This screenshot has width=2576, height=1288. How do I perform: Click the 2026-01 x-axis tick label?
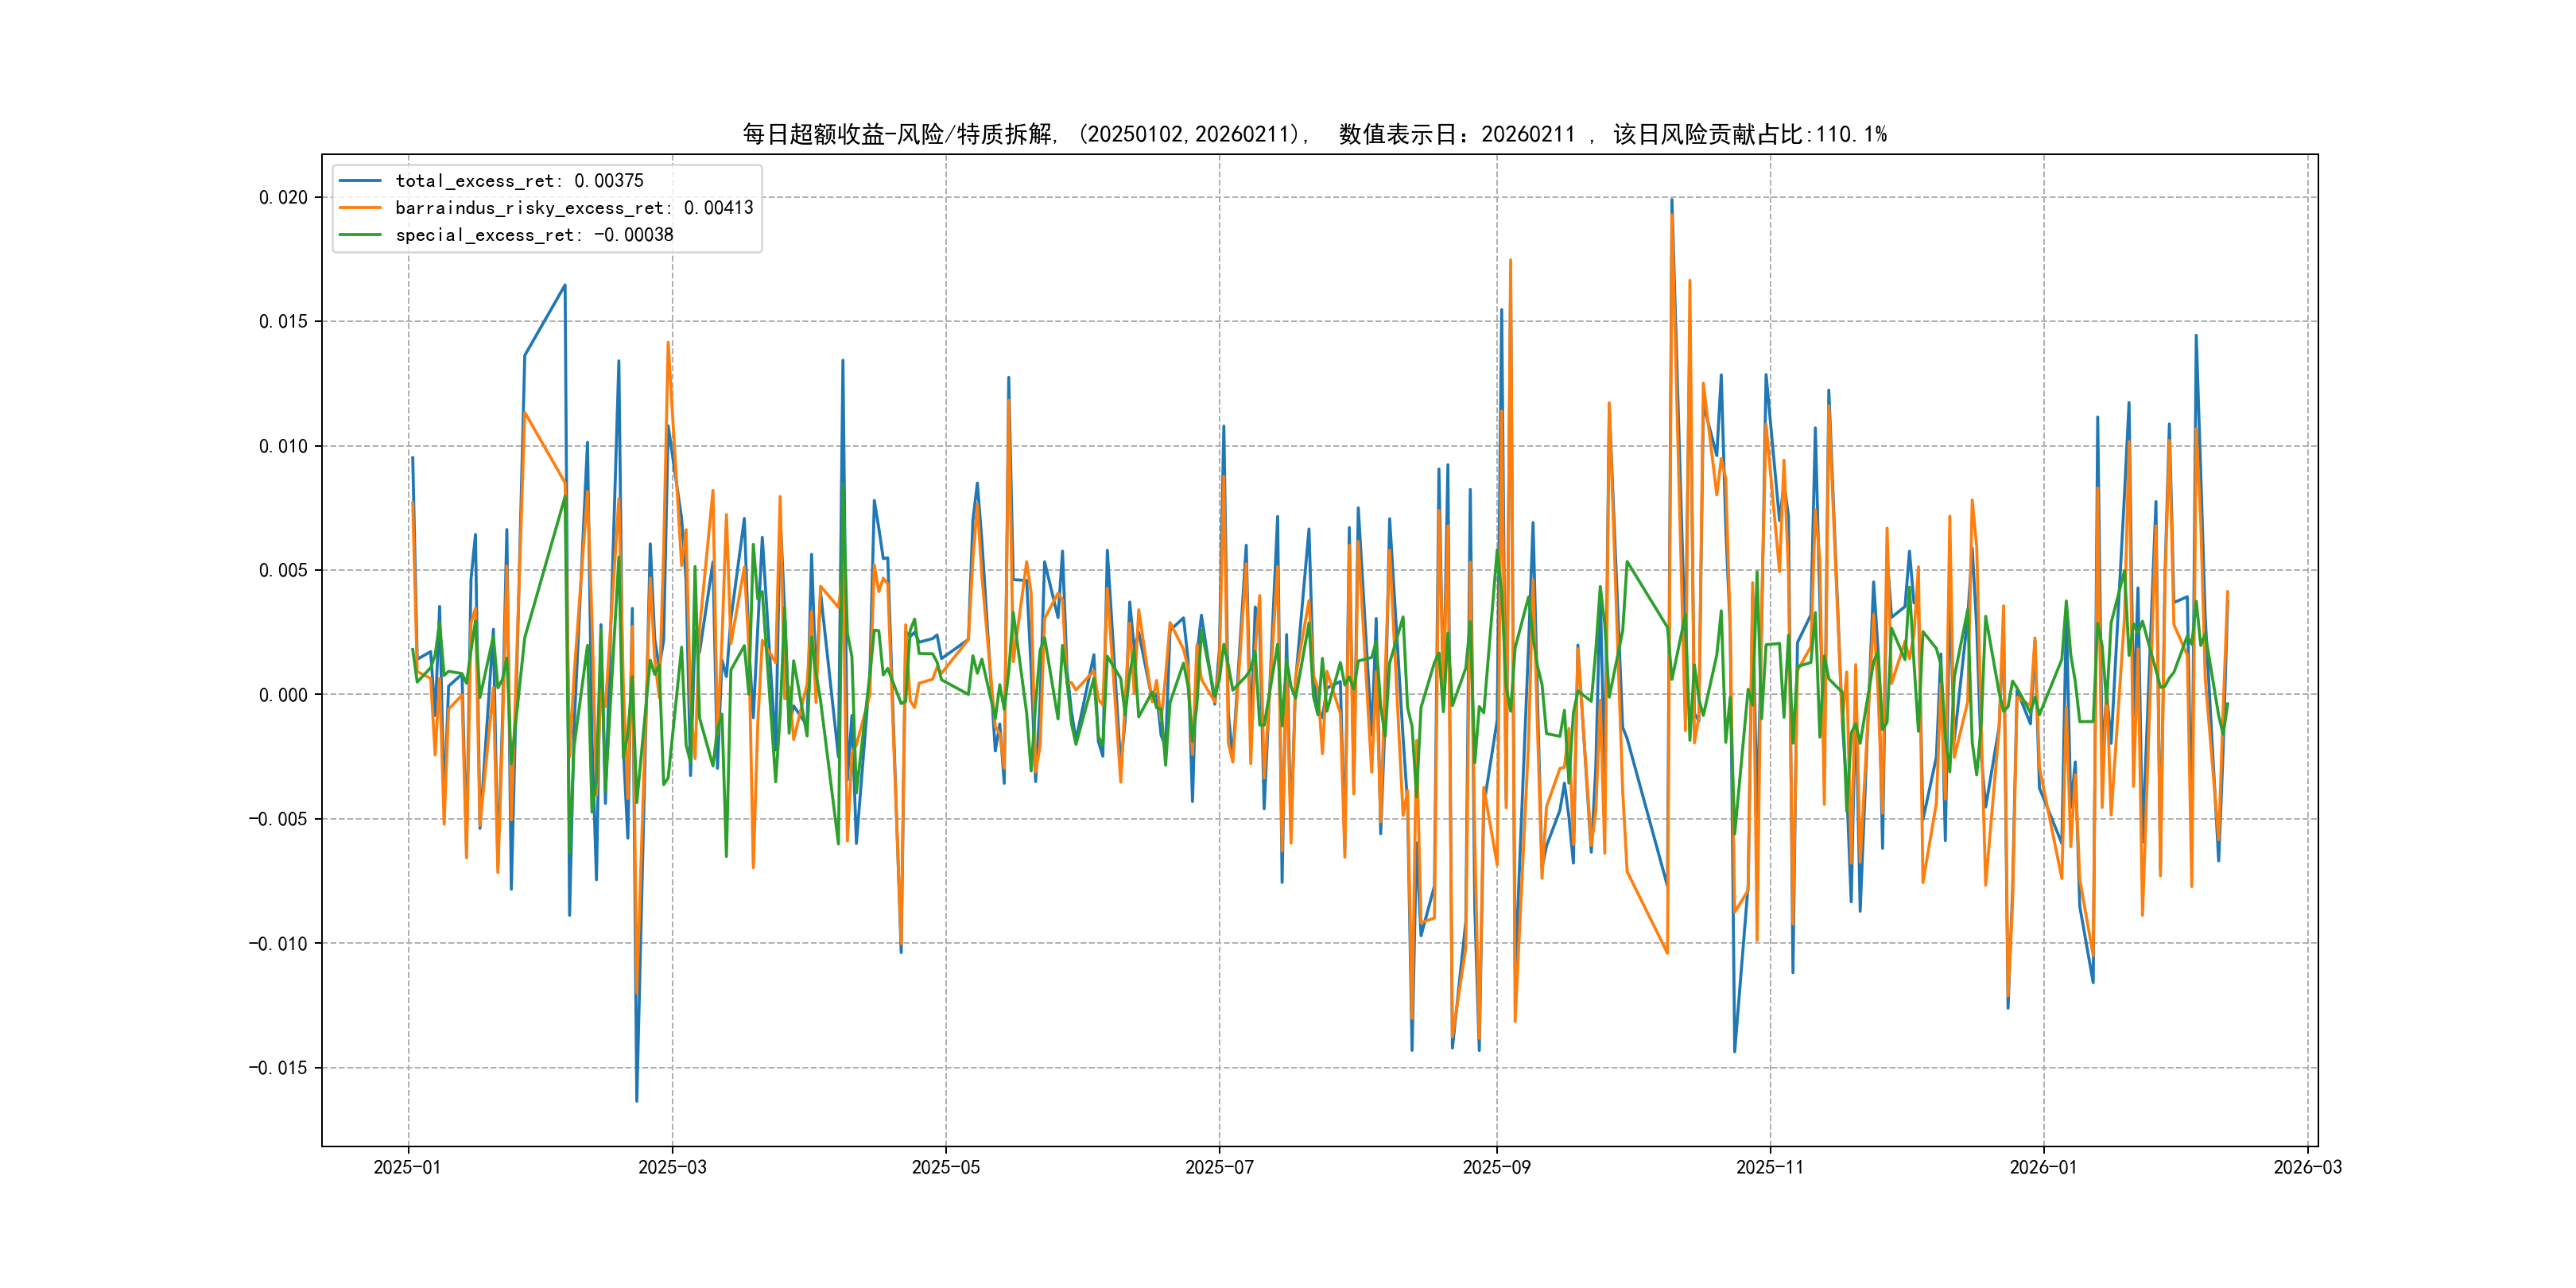tap(2043, 1167)
